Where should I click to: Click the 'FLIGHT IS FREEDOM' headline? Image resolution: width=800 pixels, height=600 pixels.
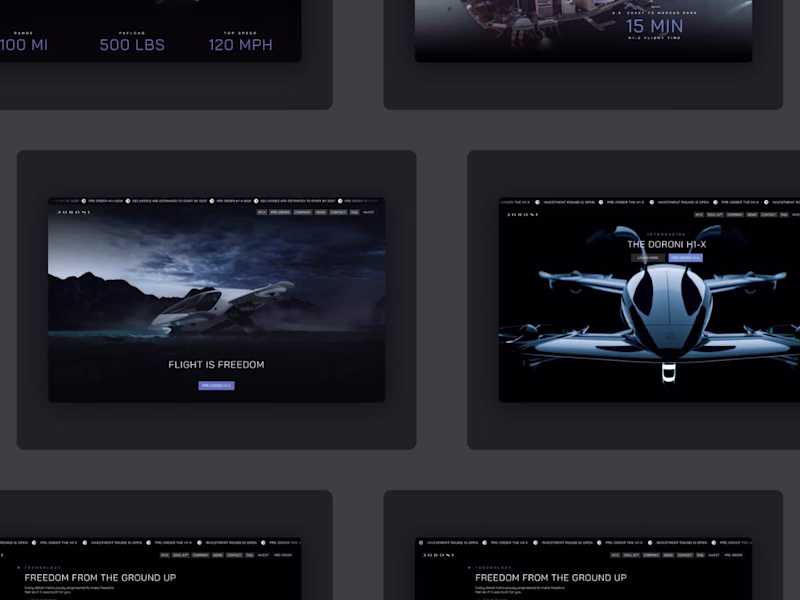coord(216,365)
